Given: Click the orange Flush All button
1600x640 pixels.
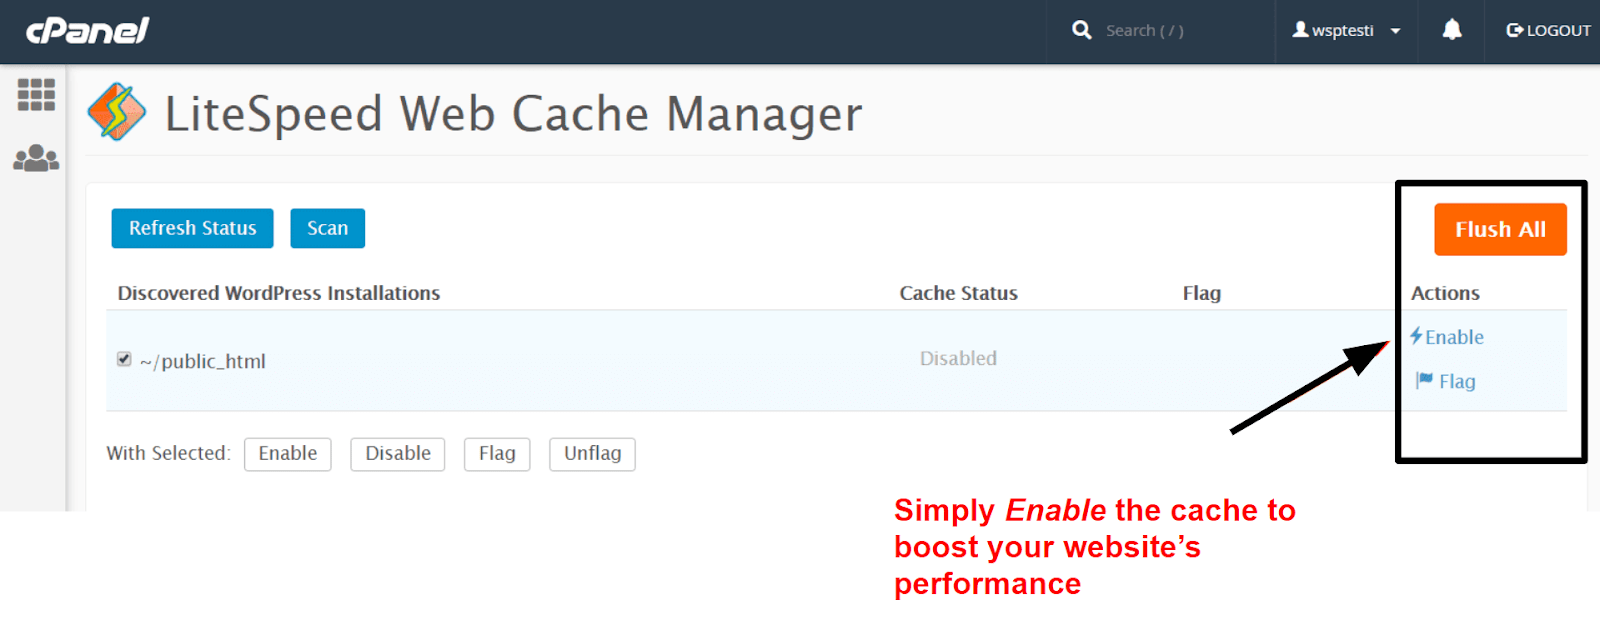Looking at the screenshot, I should 1500,230.
